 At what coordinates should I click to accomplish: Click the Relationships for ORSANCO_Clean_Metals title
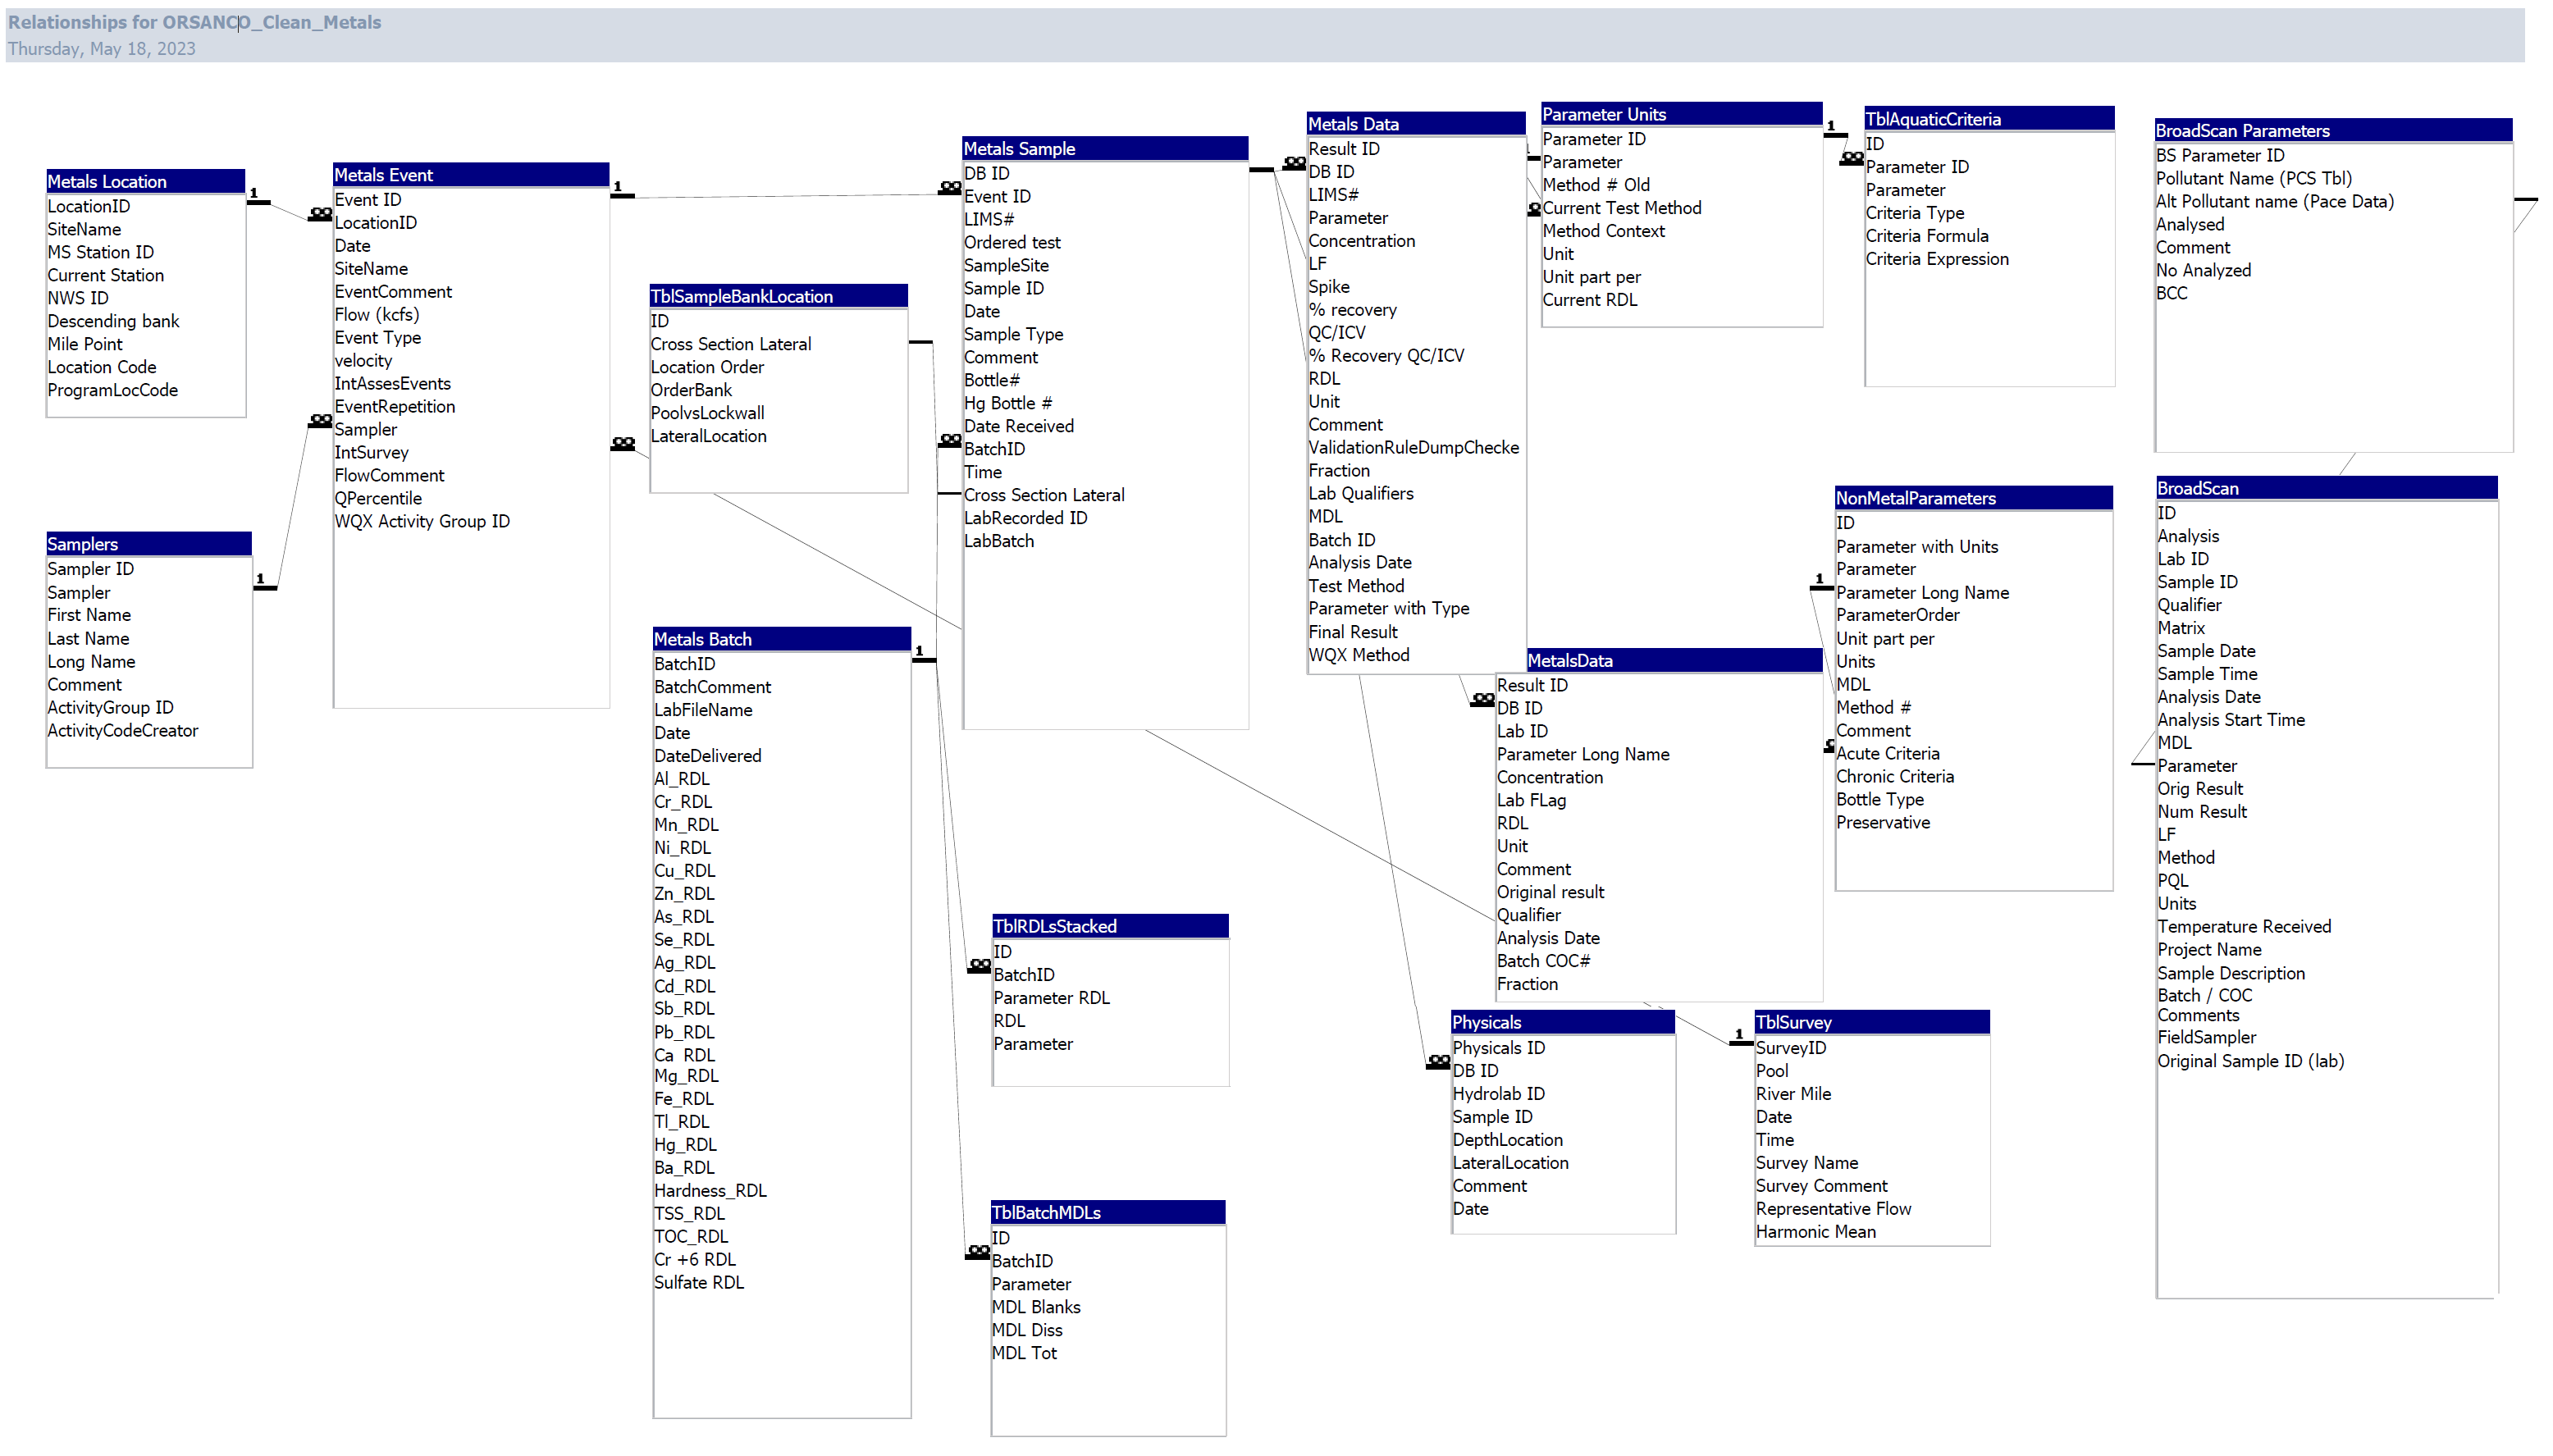click(194, 22)
